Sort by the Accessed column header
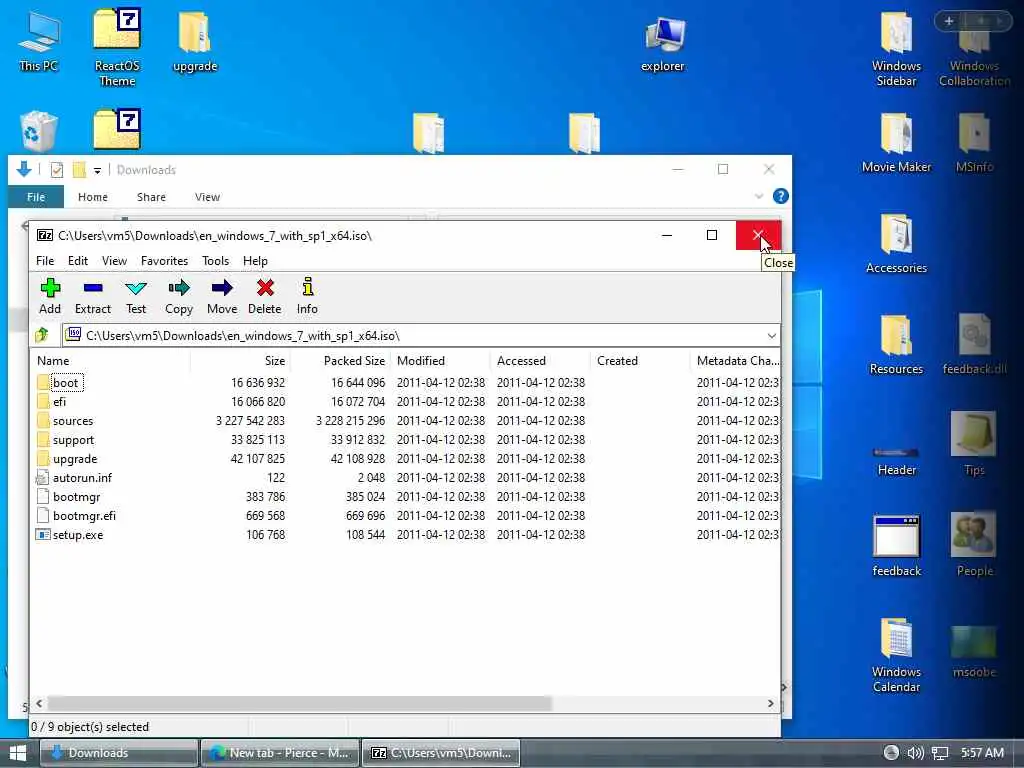This screenshot has width=1024, height=768. pos(540,360)
